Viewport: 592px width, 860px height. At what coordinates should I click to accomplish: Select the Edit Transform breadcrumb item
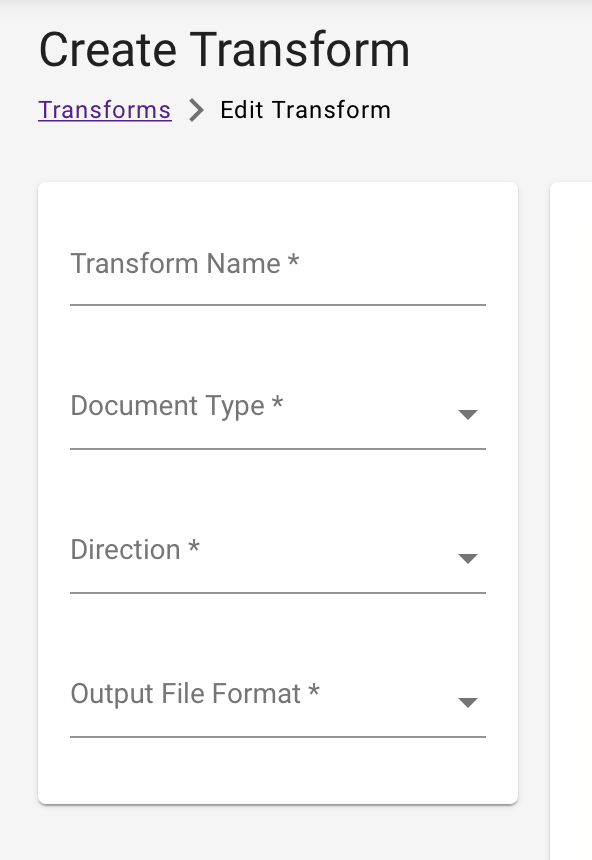click(305, 110)
